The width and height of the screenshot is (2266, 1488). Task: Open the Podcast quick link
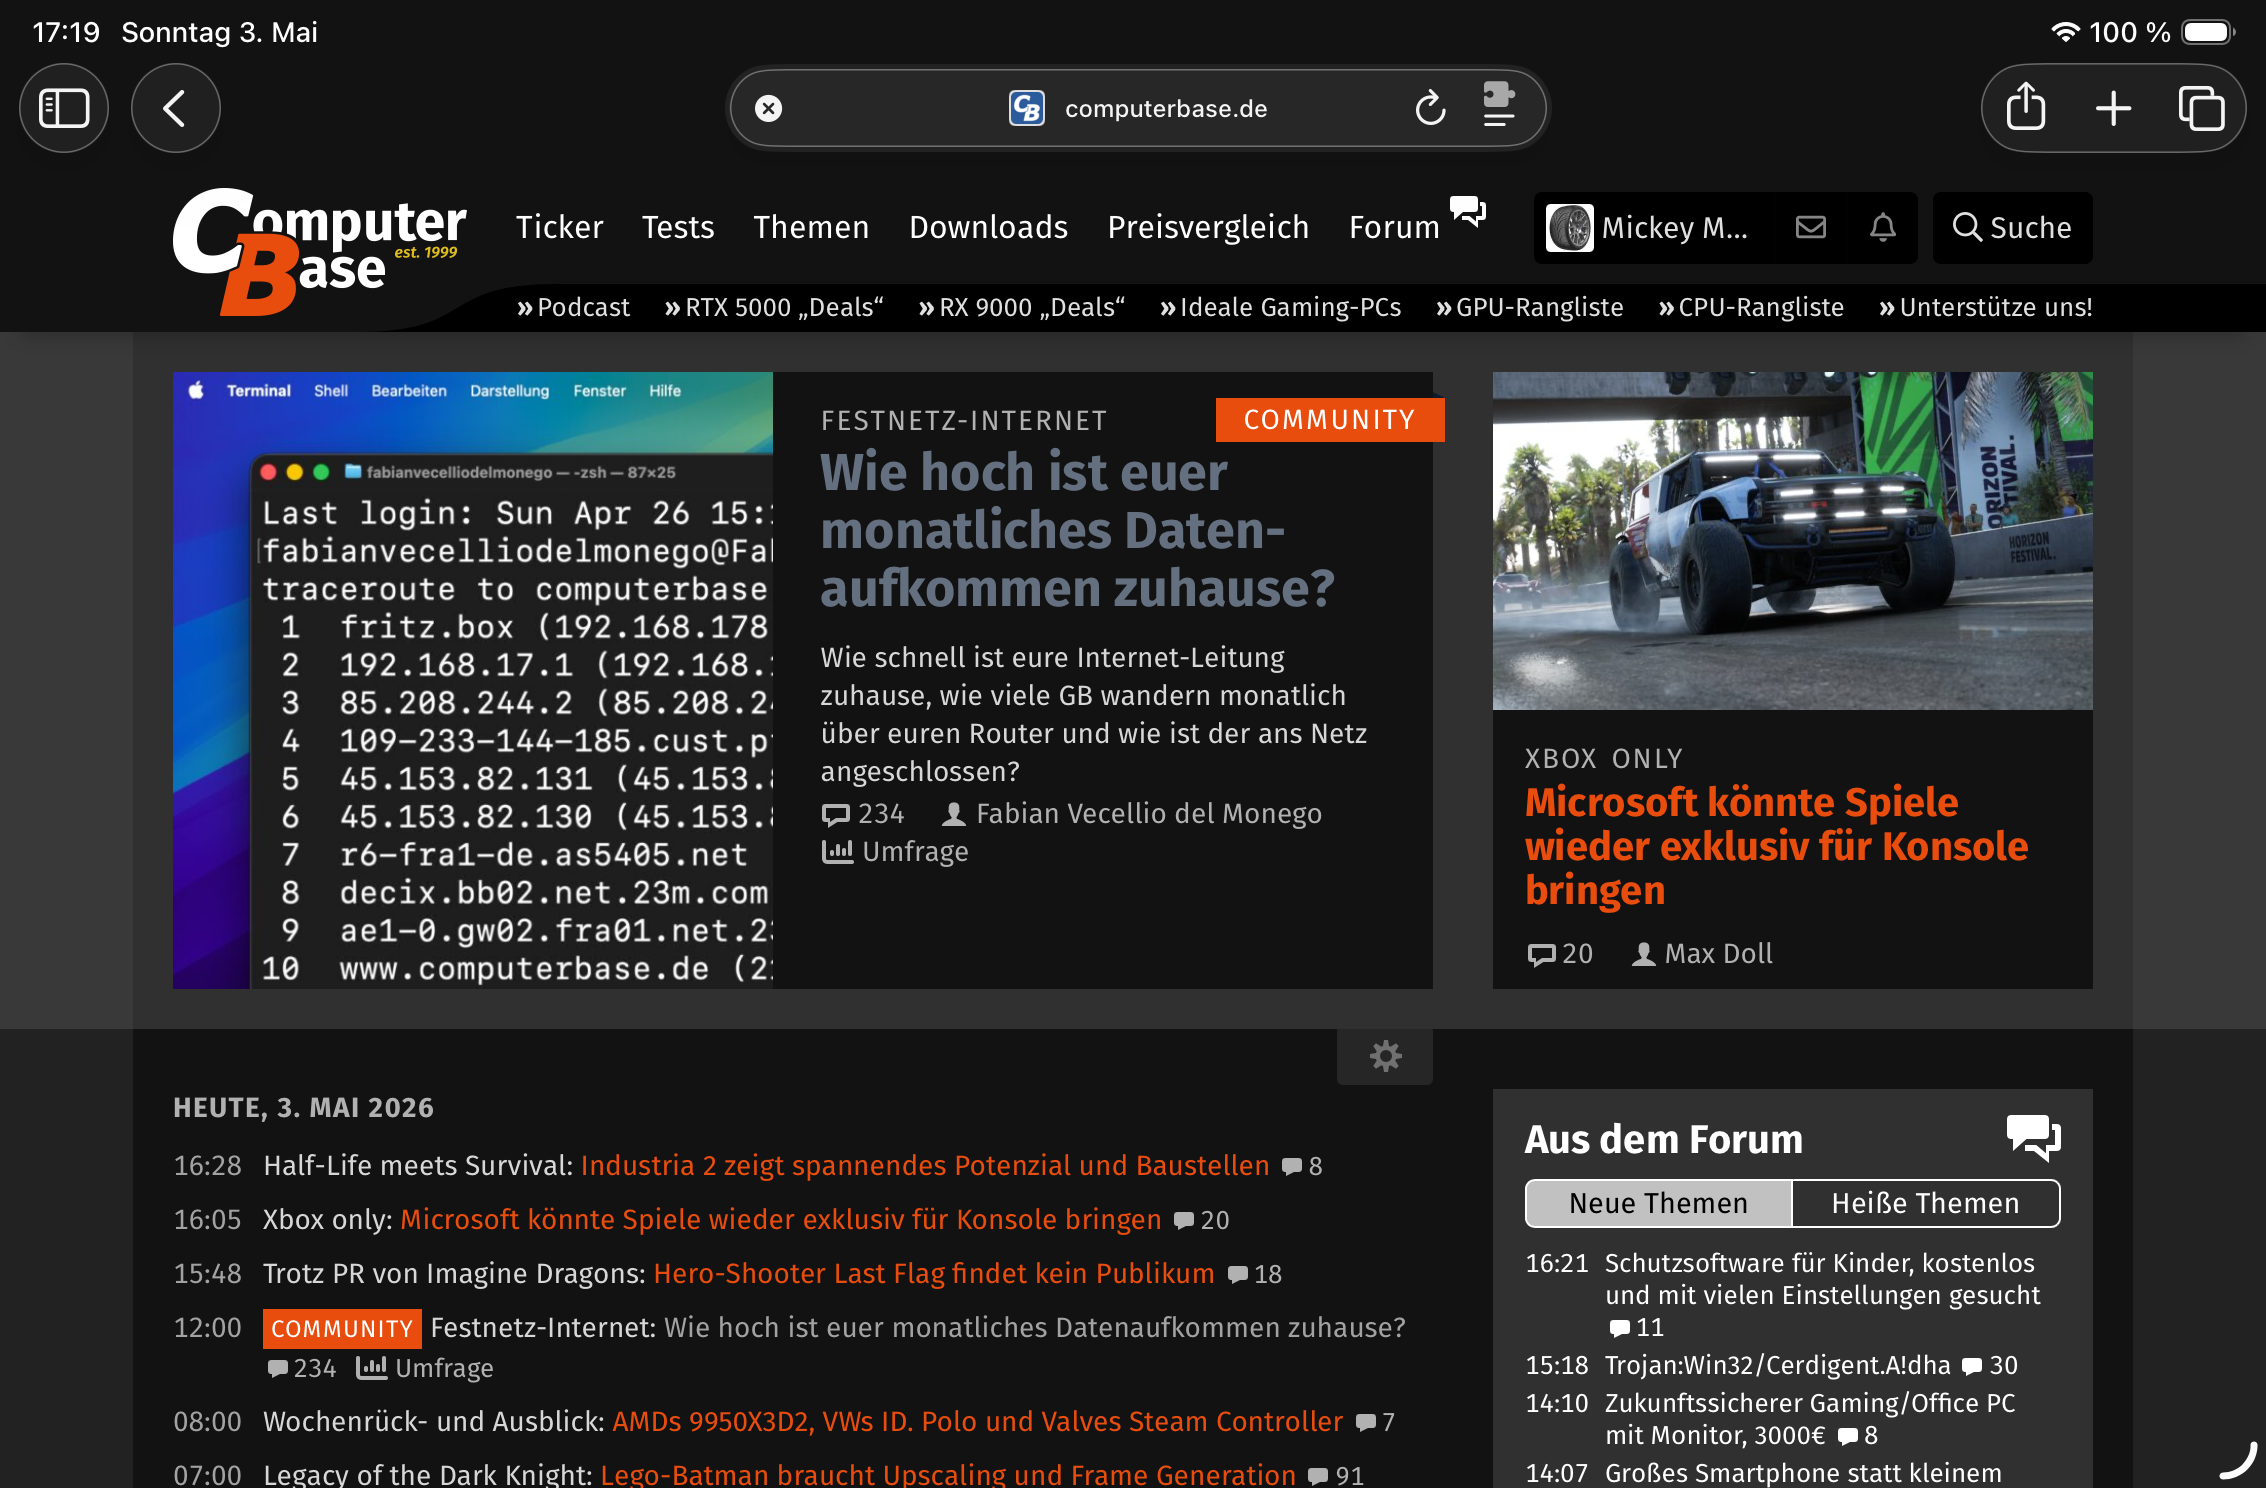tap(573, 307)
